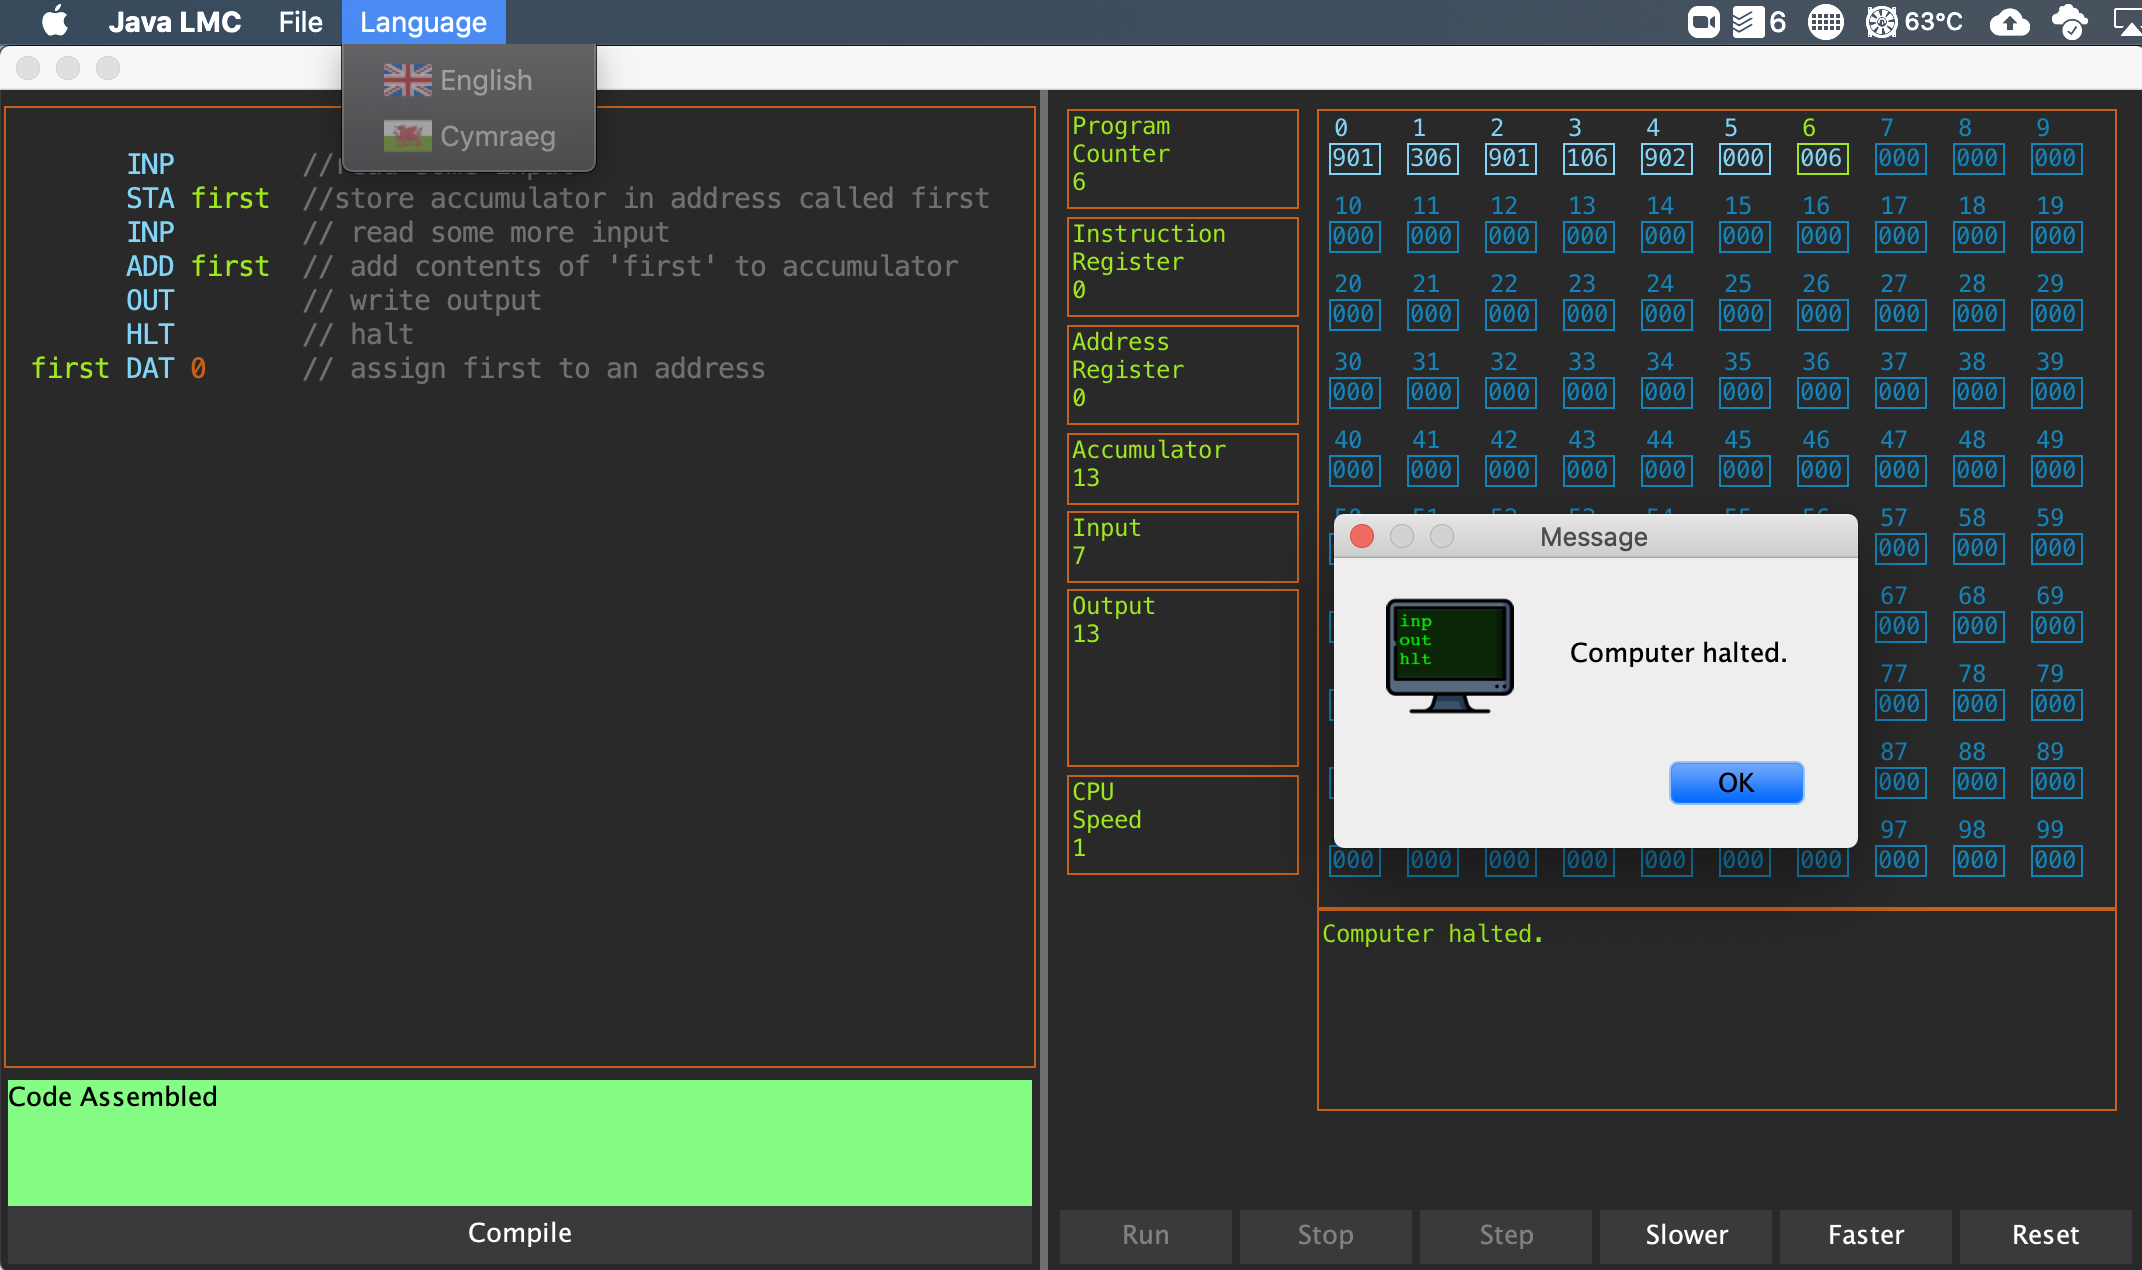Click the keyboard globe icon in menu bar
This screenshot has width=2142, height=1270.
coord(1826,21)
